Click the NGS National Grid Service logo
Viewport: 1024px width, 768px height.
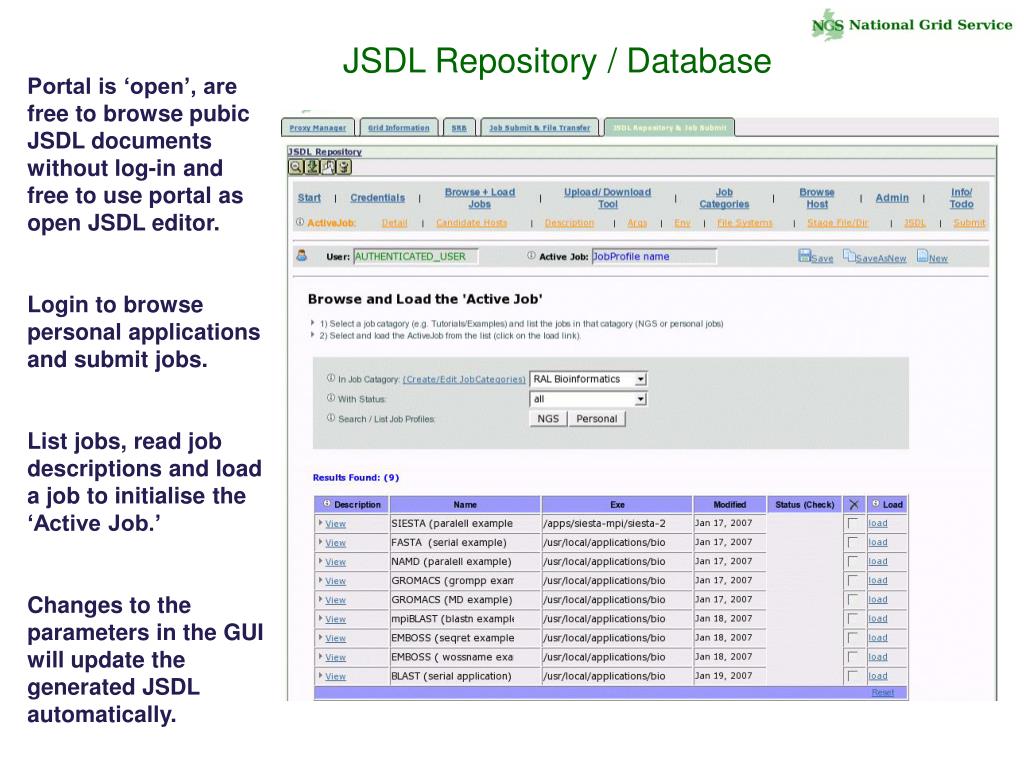tap(912, 25)
